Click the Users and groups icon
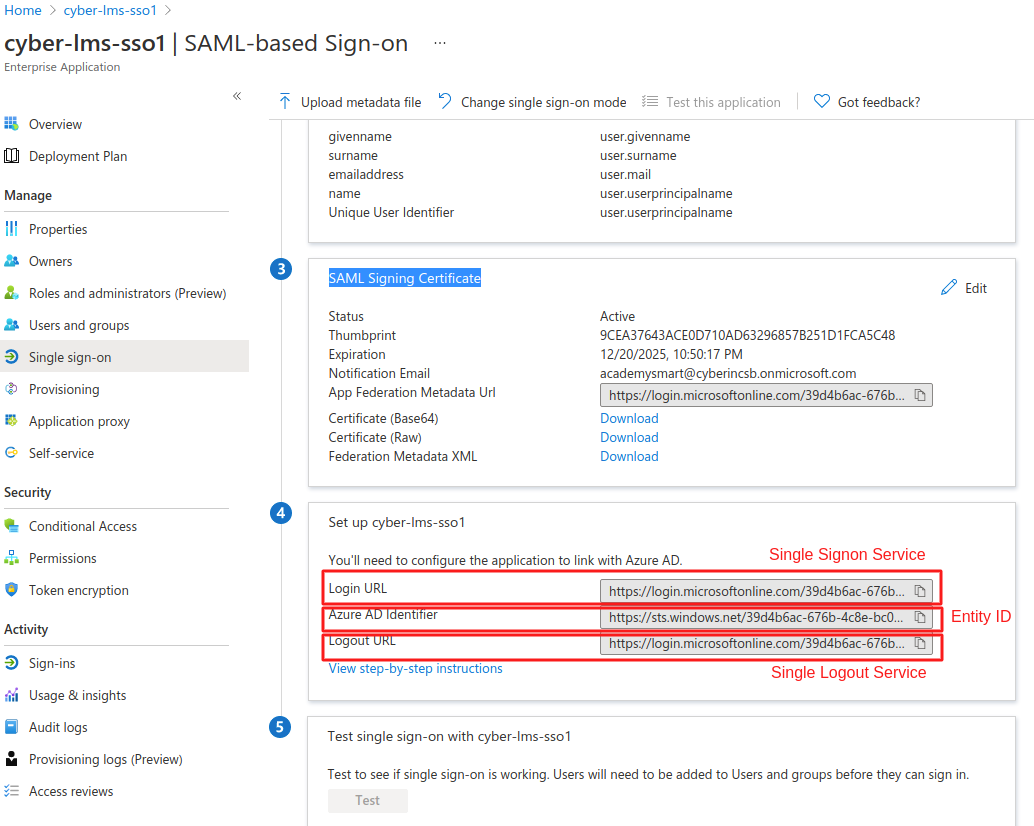Viewport: 1034px width, 826px height. pyautogui.click(x=11, y=325)
